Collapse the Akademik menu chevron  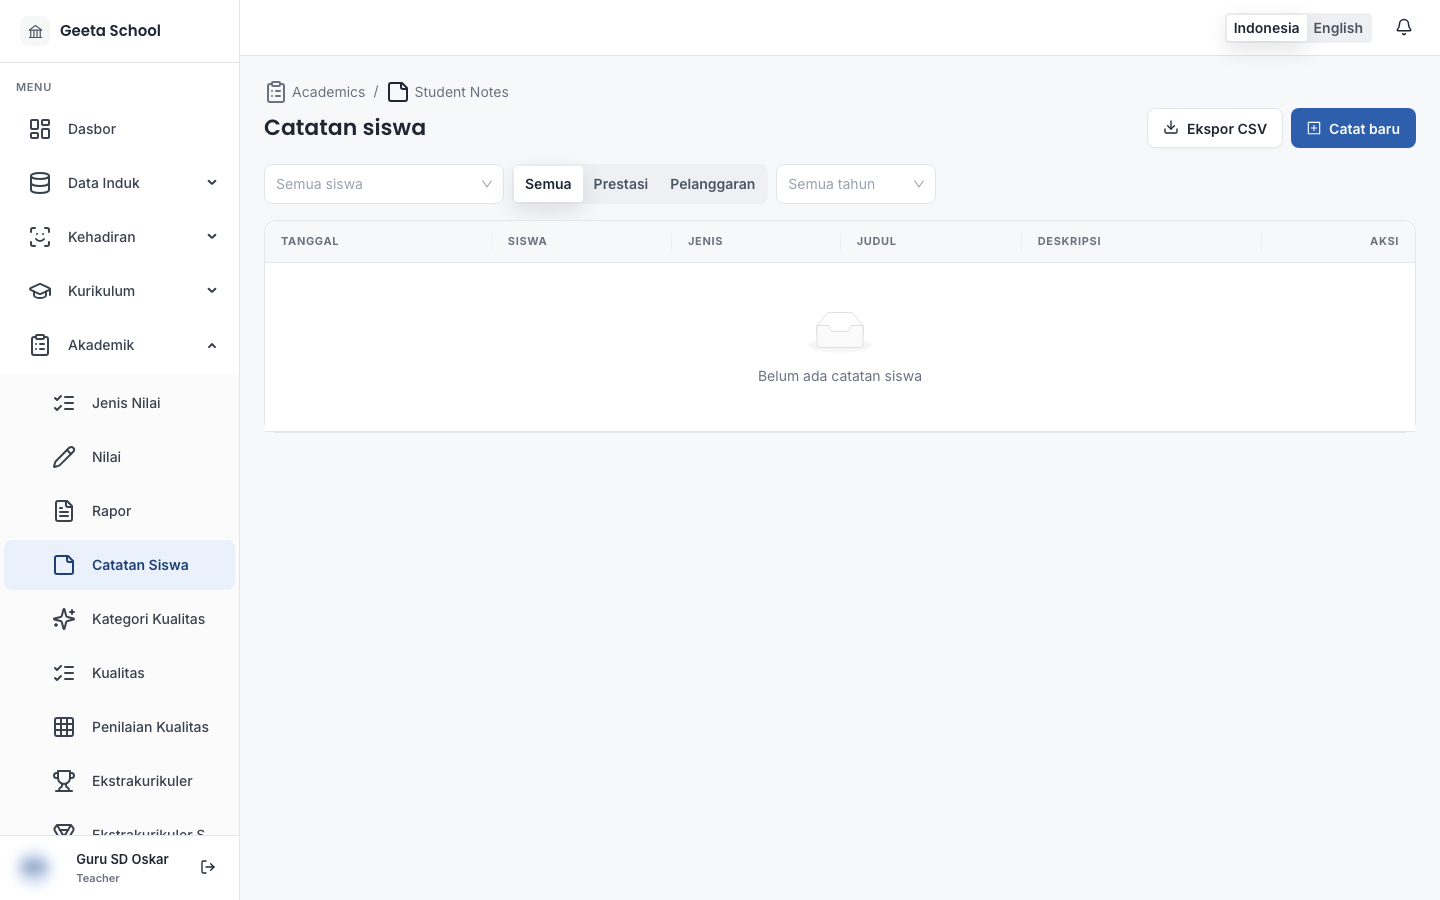212,345
